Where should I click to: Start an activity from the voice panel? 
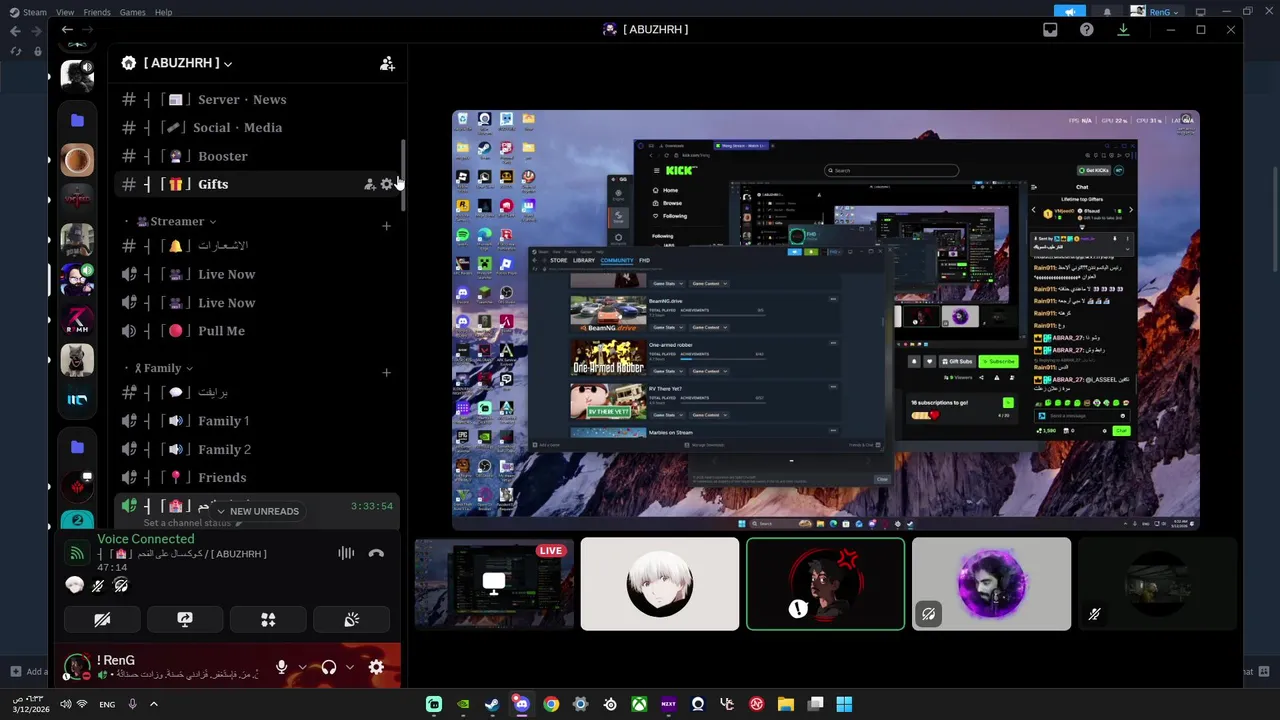point(268,620)
